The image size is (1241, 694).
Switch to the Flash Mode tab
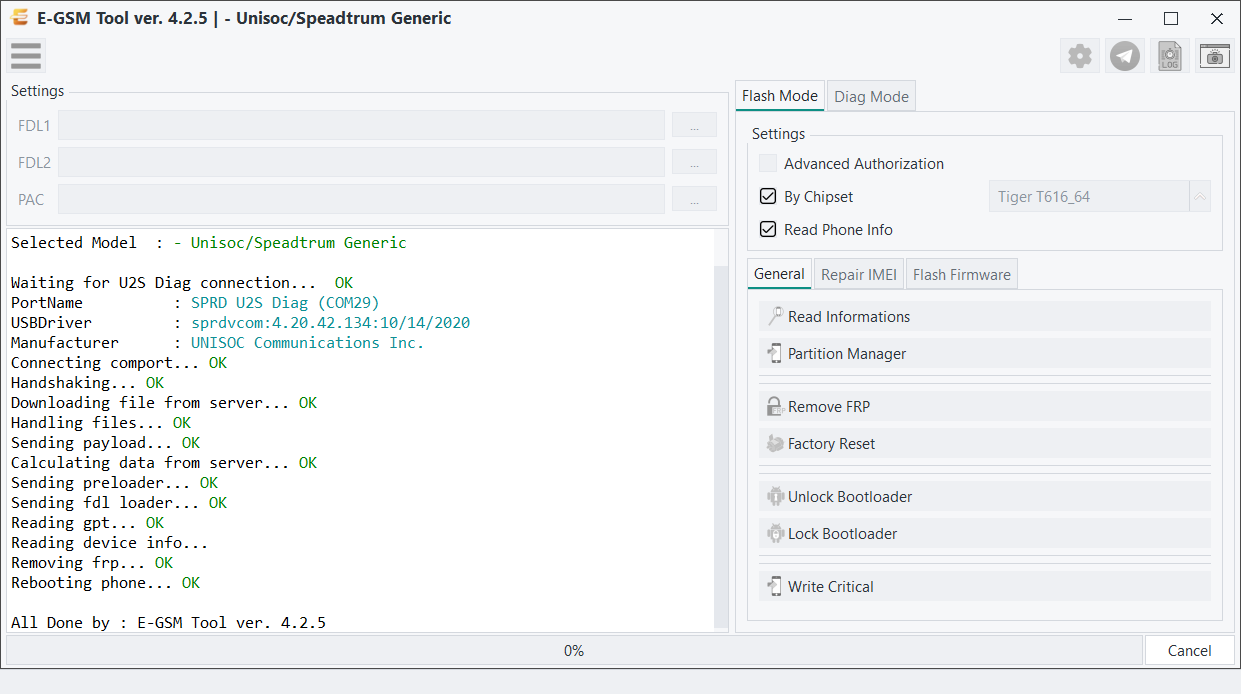(x=780, y=96)
